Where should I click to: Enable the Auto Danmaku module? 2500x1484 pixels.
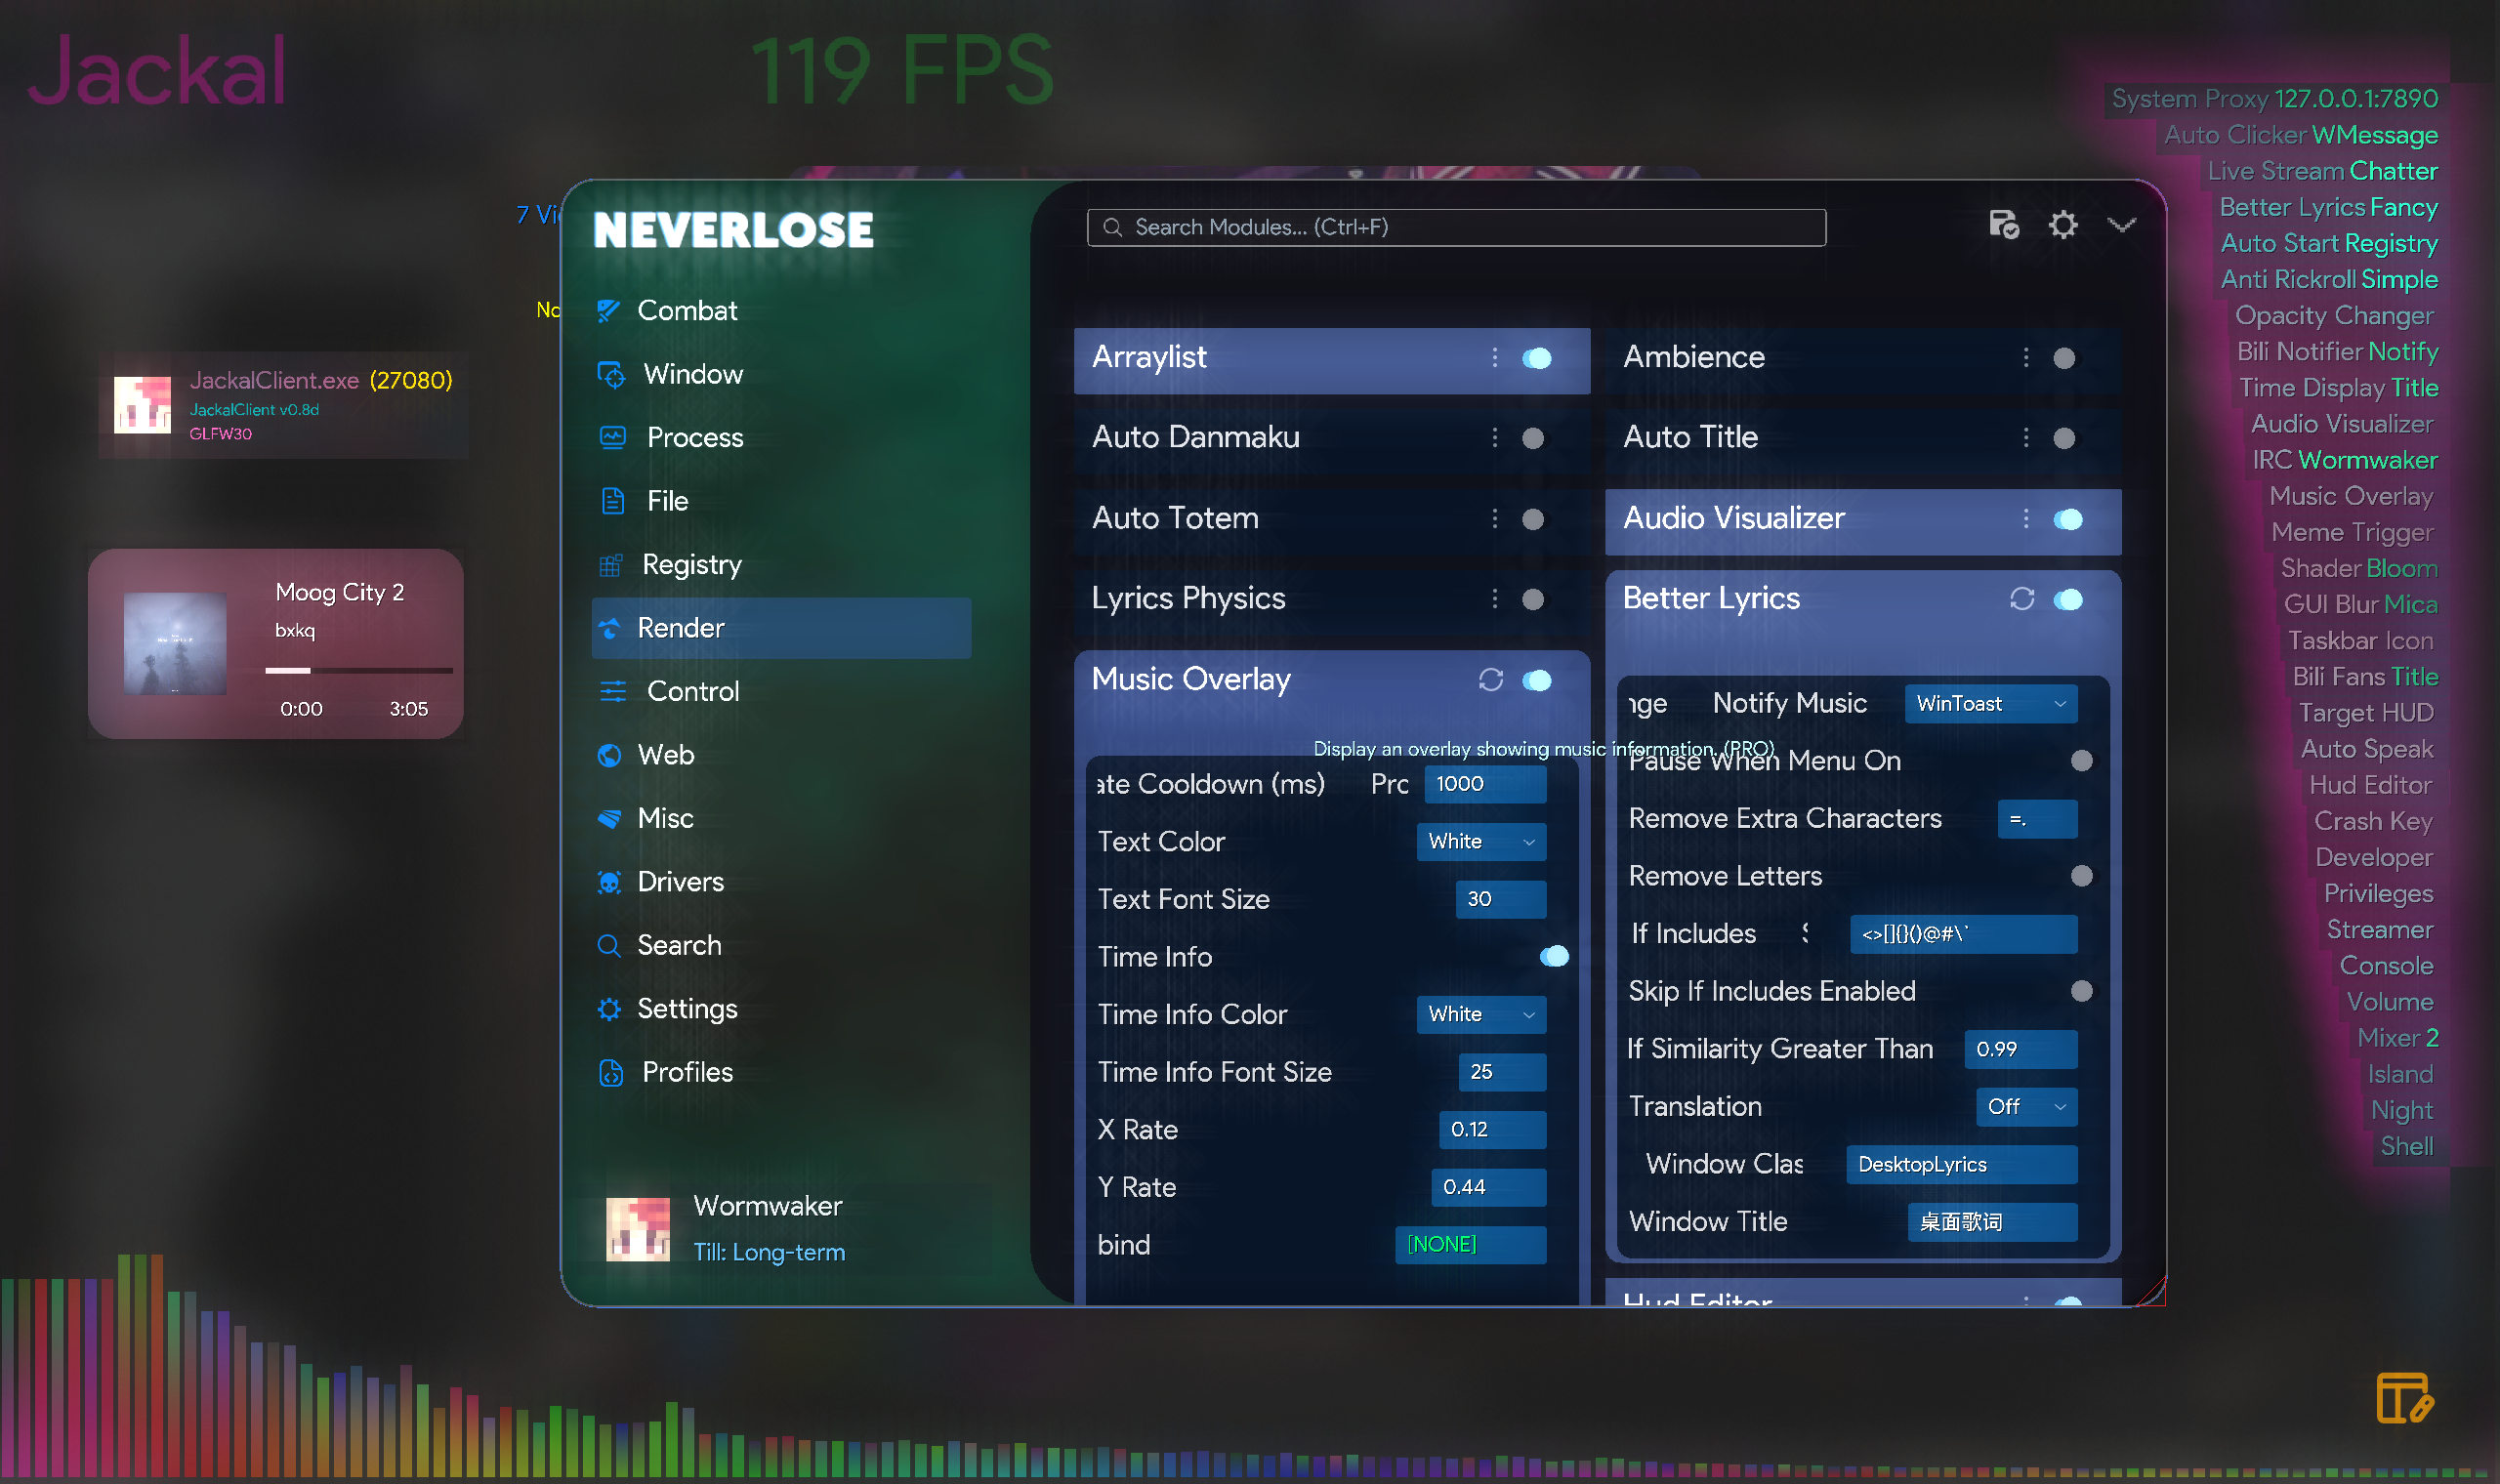point(1532,437)
